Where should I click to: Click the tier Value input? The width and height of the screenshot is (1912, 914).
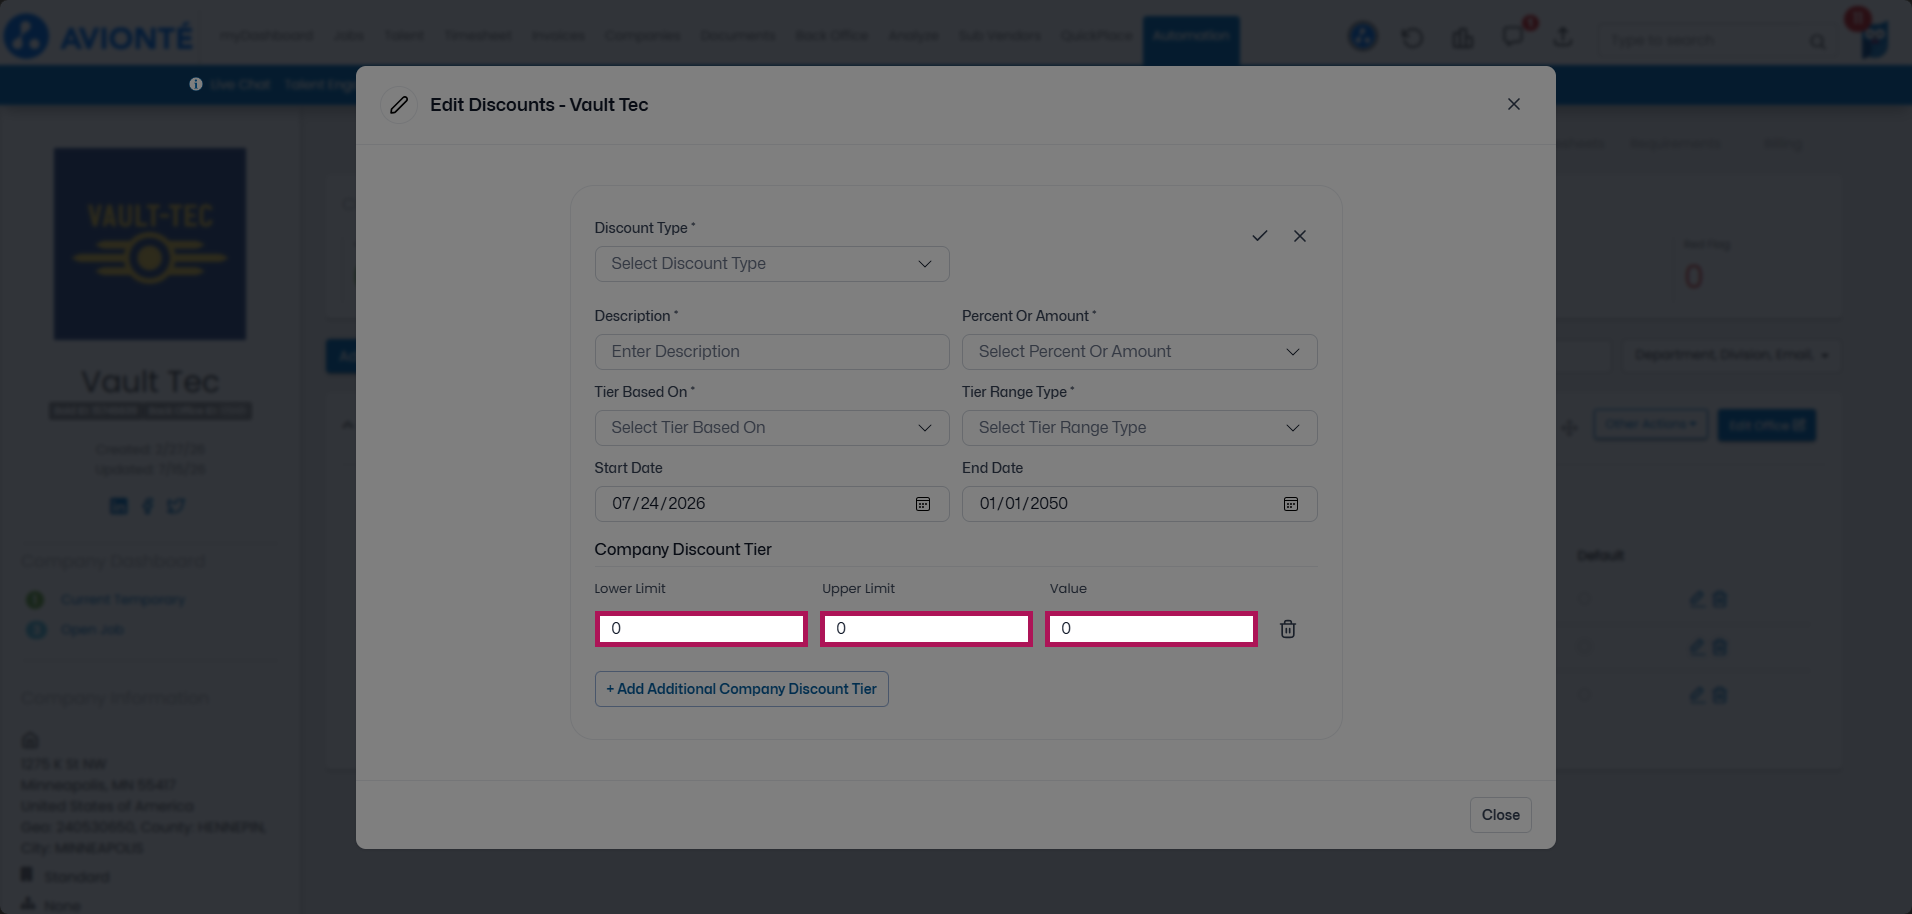coord(1151,629)
